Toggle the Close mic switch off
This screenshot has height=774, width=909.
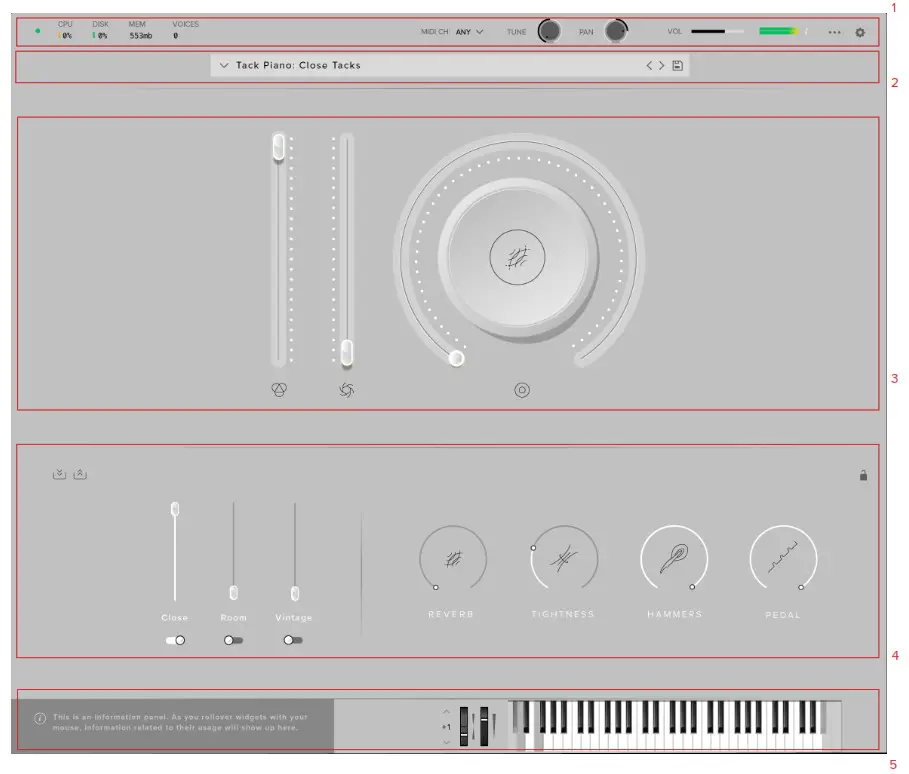(175, 641)
